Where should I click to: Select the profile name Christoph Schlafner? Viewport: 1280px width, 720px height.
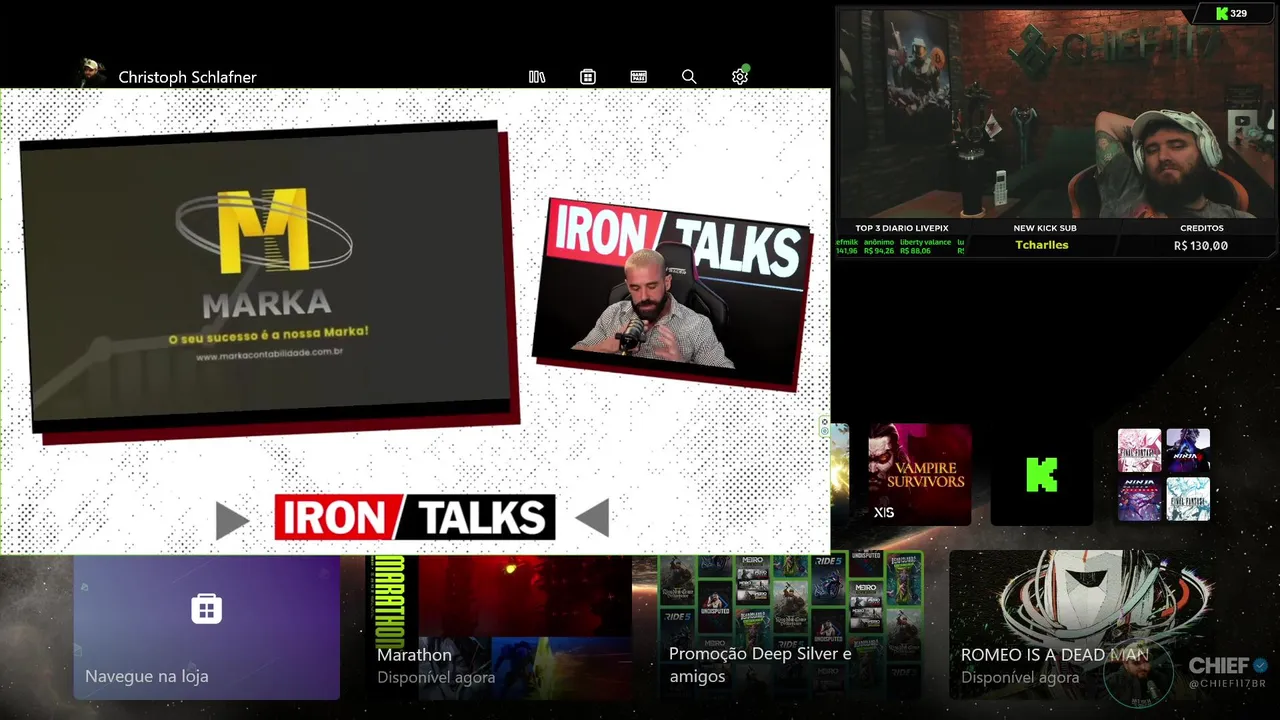tap(187, 77)
